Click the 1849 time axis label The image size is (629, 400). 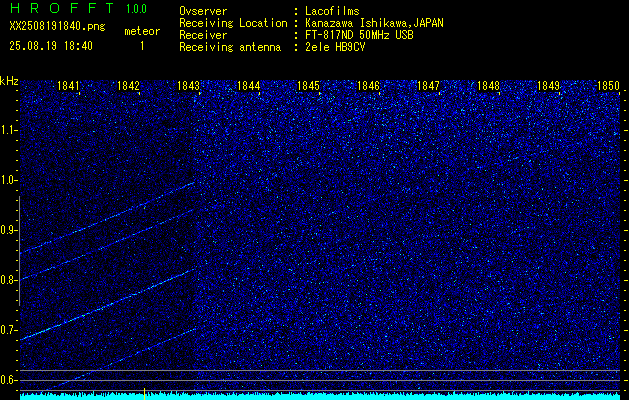[548, 85]
